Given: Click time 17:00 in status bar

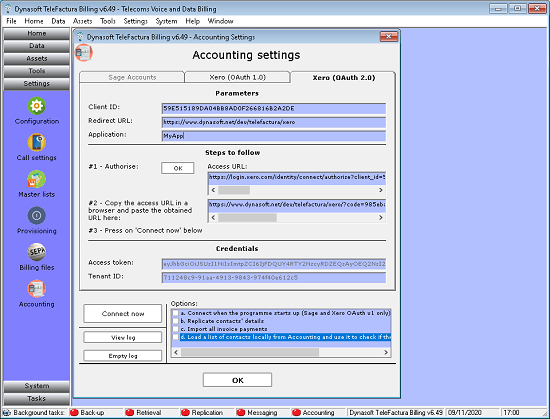Looking at the screenshot, I should click(511, 413).
